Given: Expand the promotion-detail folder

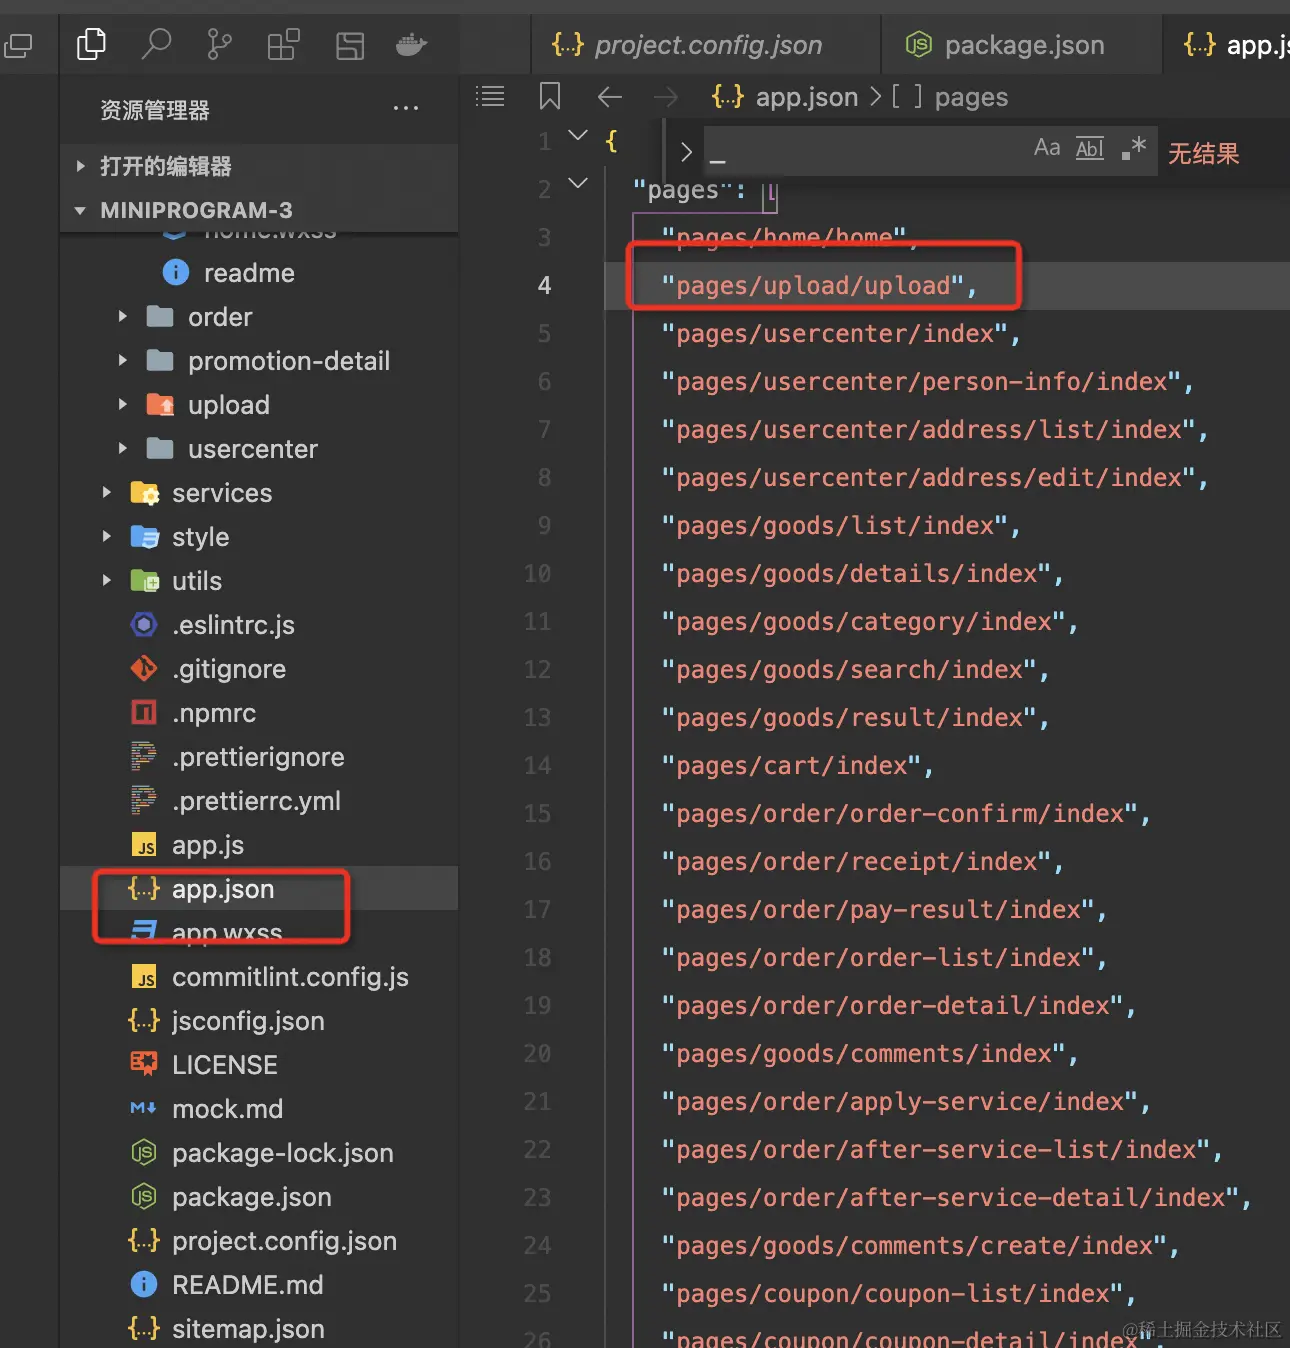Looking at the screenshot, I should [123, 361].
